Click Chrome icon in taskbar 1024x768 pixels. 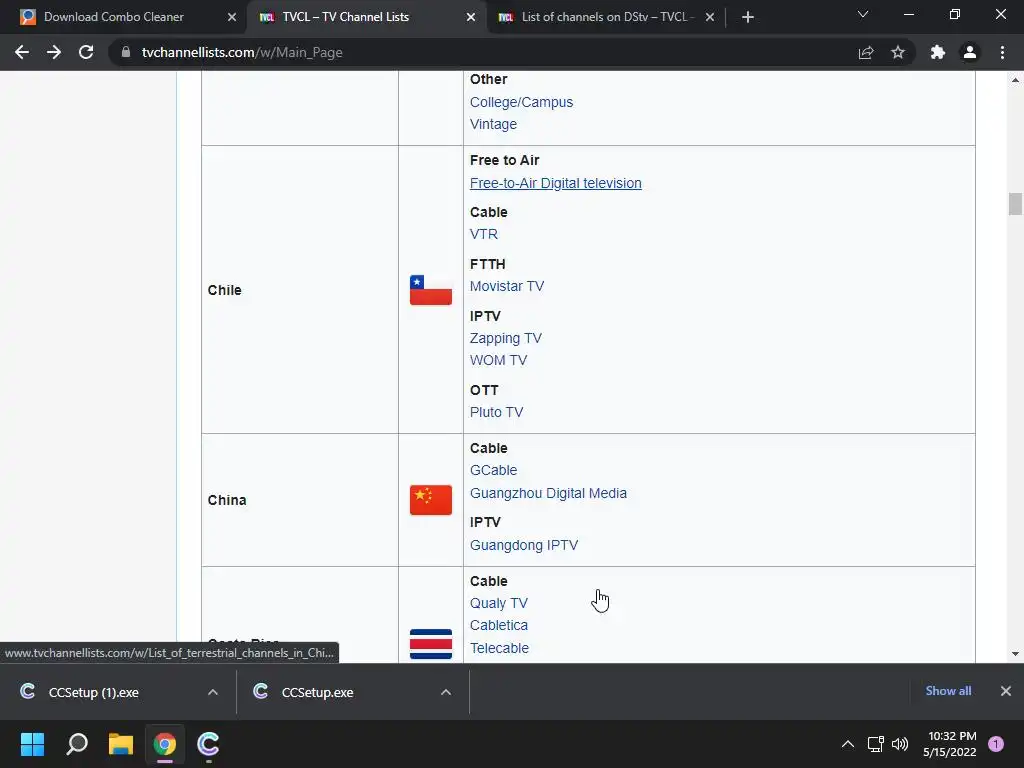pyautogui.click(x=165, y=744)
